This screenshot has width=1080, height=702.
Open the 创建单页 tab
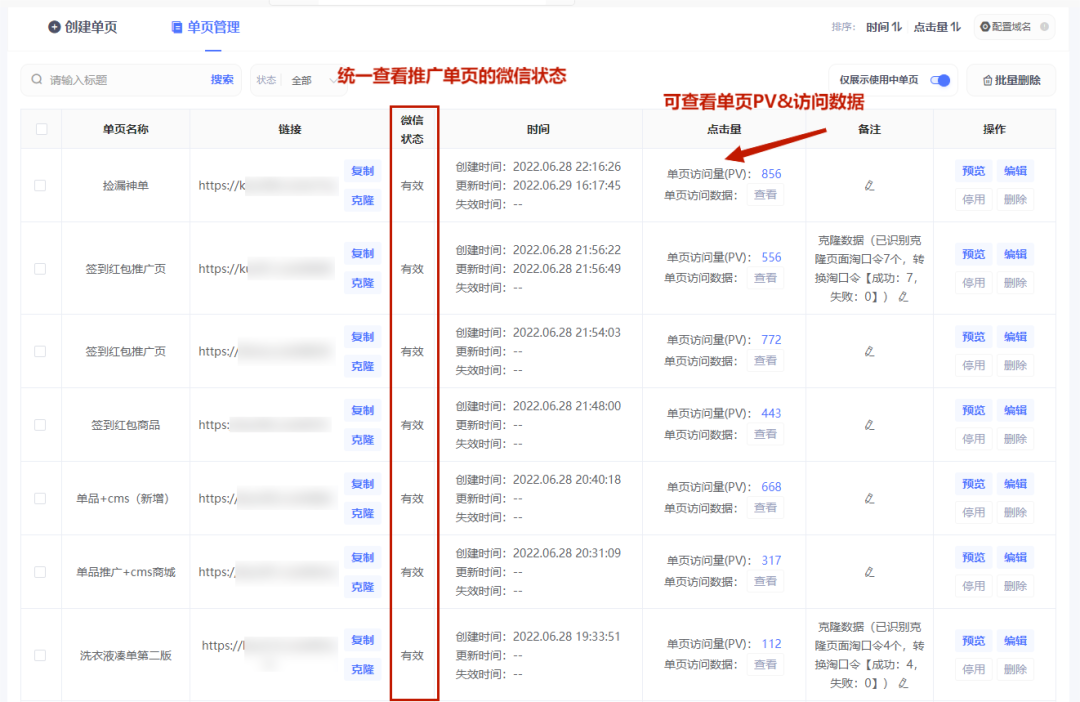(83, 27)
